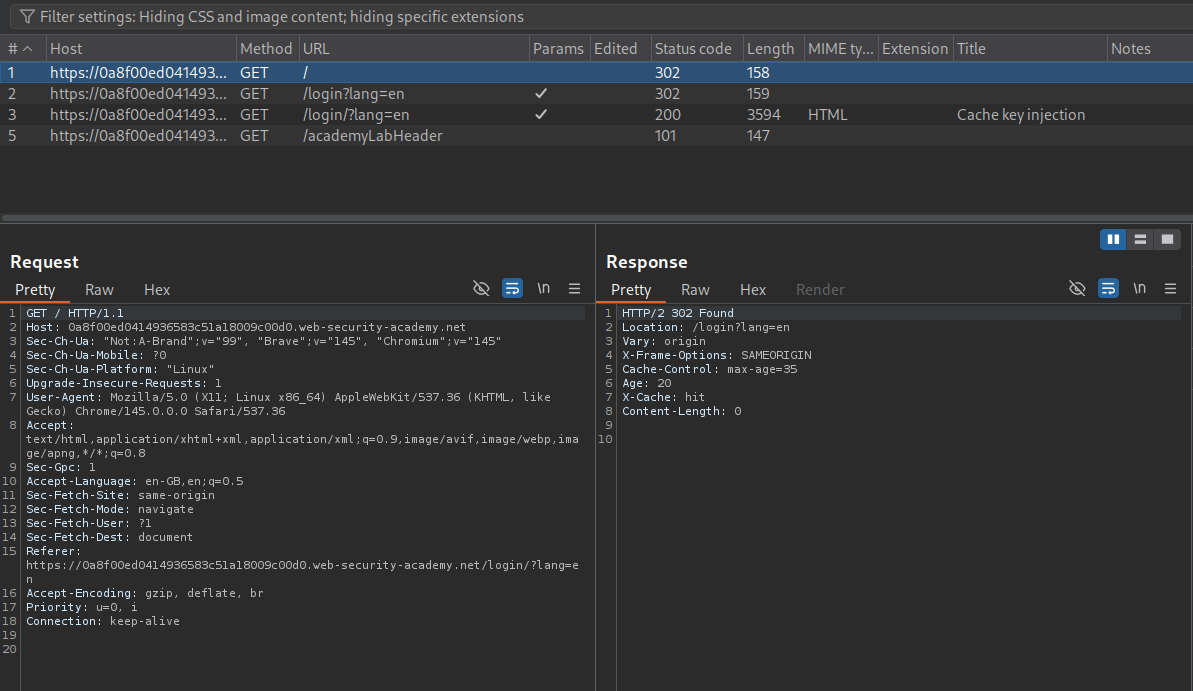
Task: Show non-printable characters in Request panel
Action: click(x=543, y=289)
